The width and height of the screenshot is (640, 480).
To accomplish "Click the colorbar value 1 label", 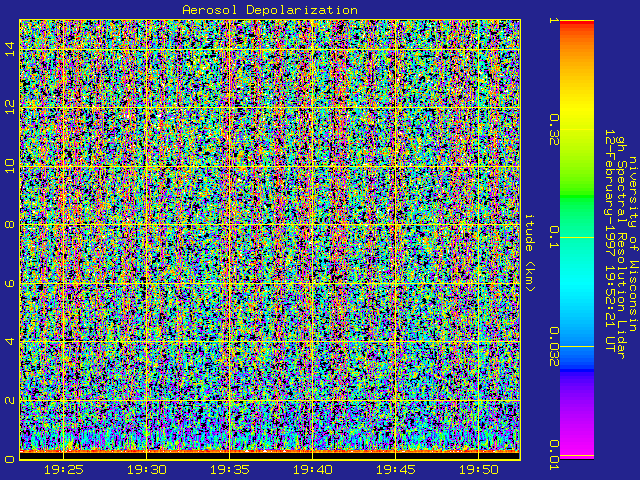I will 553,20.
